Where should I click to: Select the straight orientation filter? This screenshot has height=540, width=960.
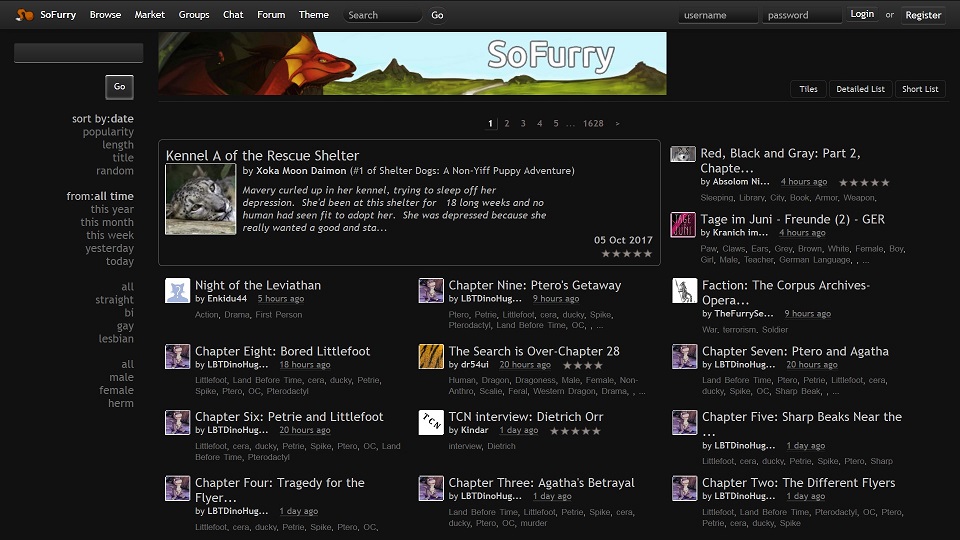click(114, 299)
